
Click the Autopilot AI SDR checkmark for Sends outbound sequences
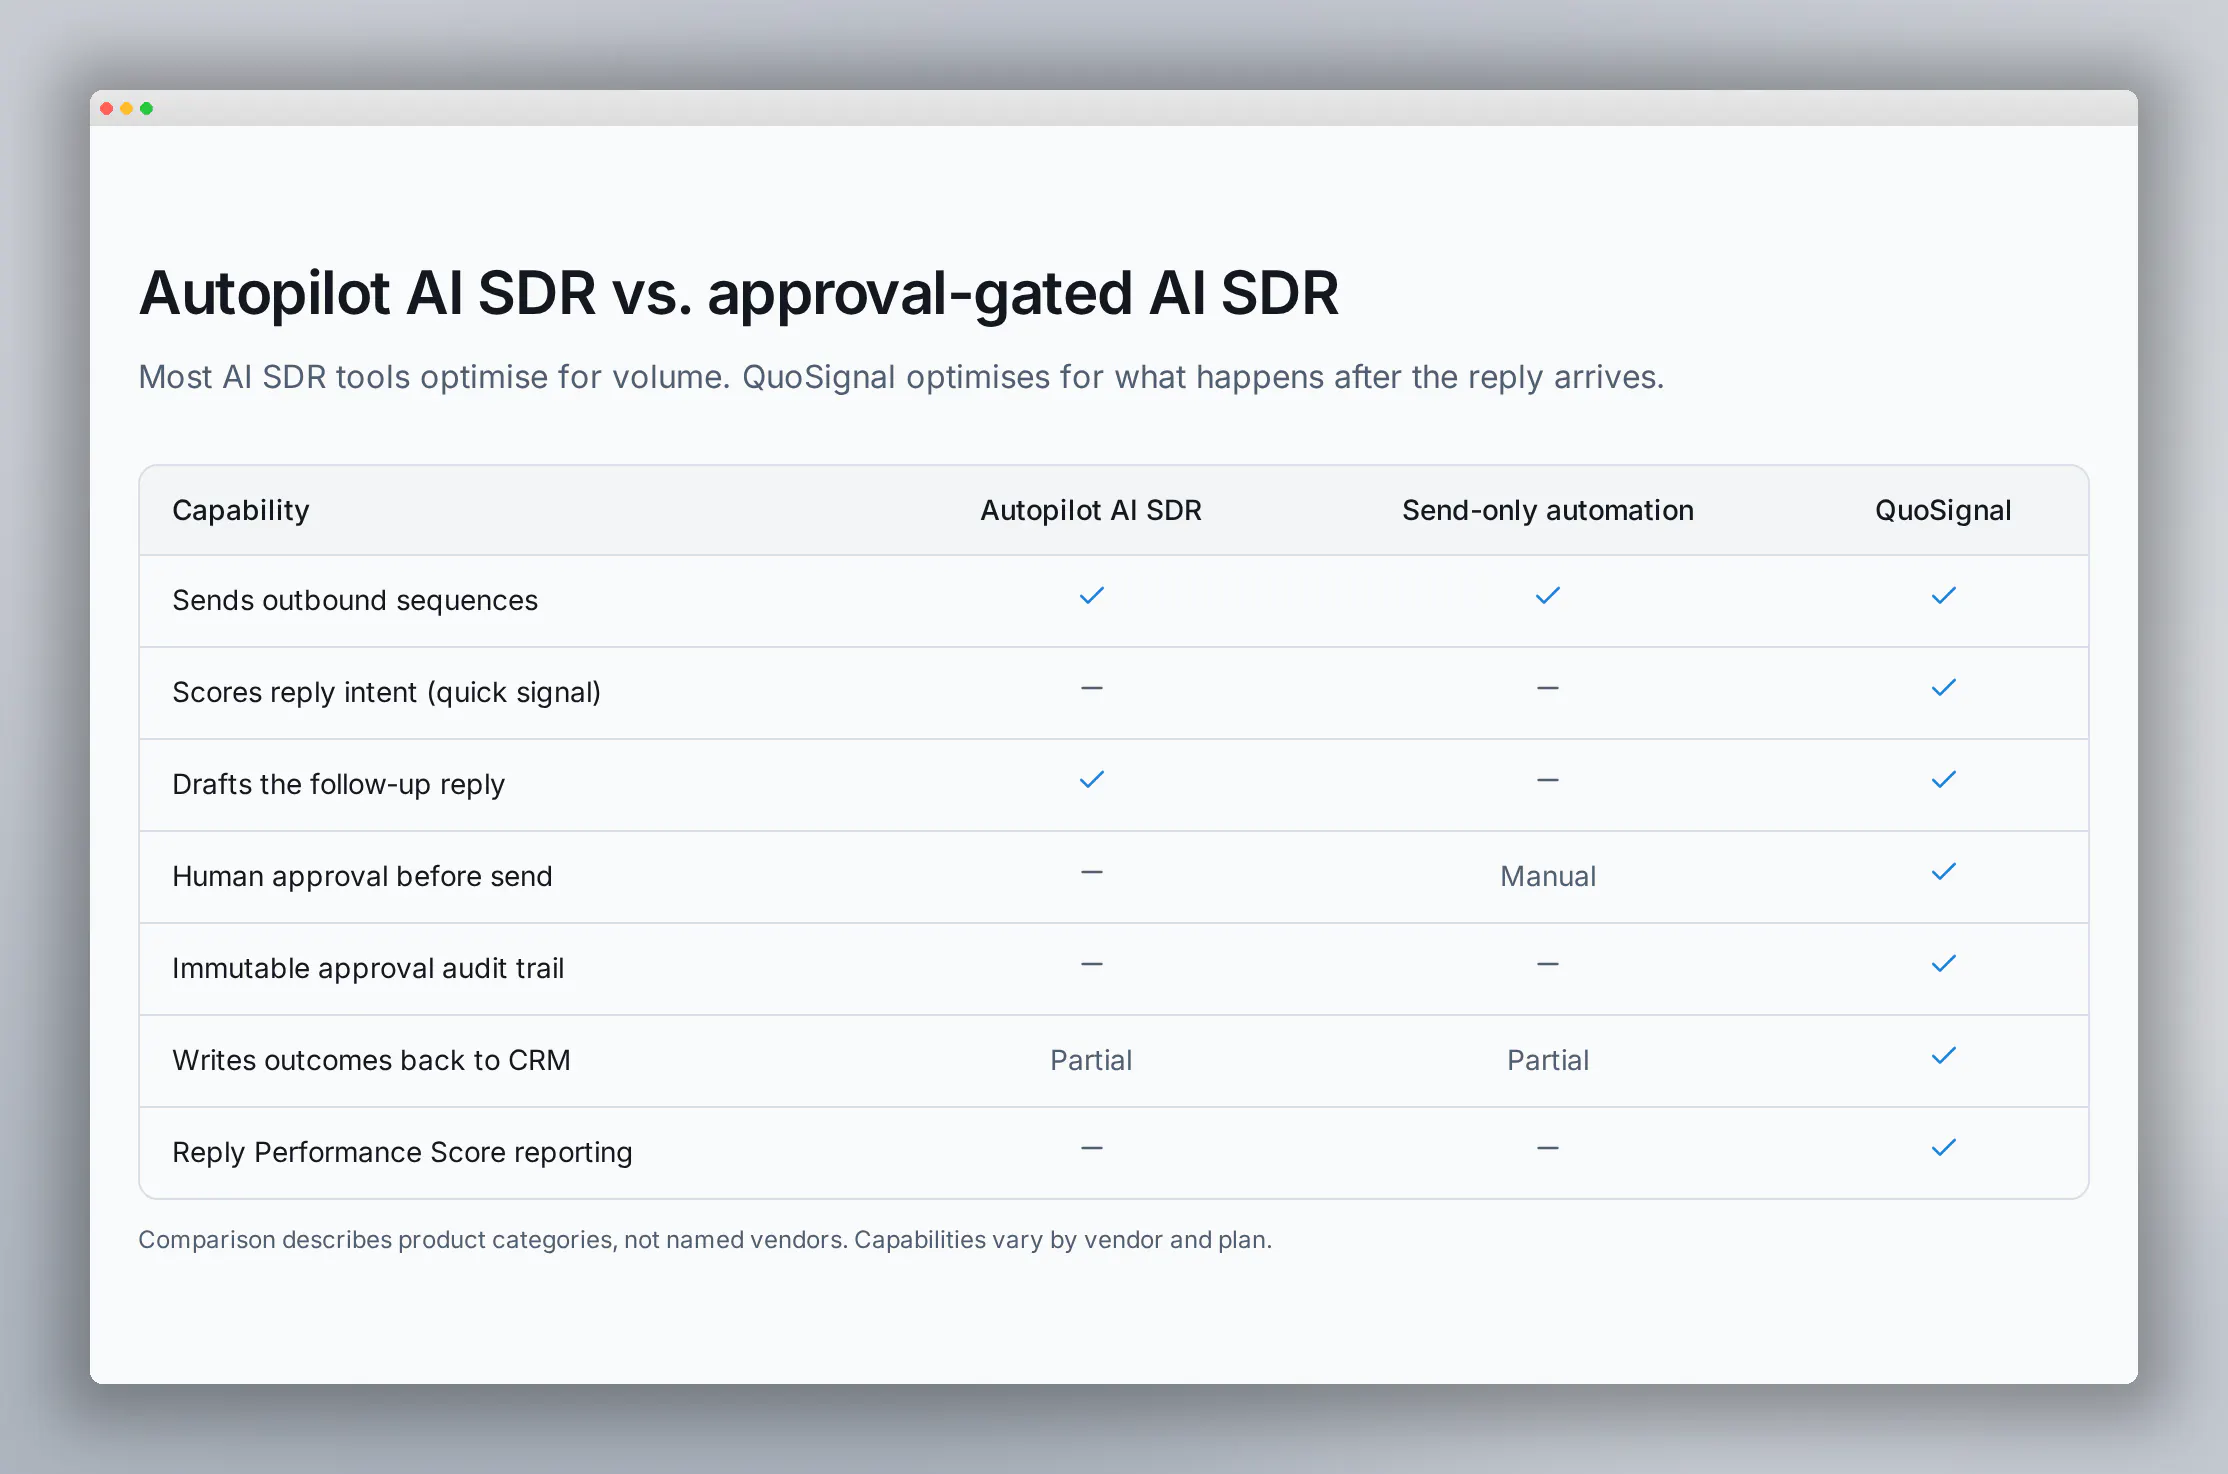pyautogui.click(x=1091, y=596)
